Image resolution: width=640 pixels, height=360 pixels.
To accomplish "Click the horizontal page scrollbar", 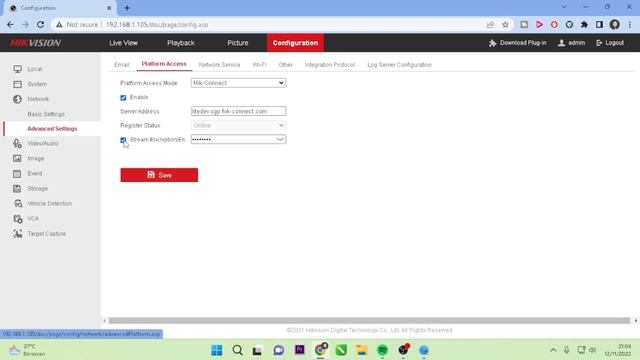I will pyautogui.click(x=369, y=321).
